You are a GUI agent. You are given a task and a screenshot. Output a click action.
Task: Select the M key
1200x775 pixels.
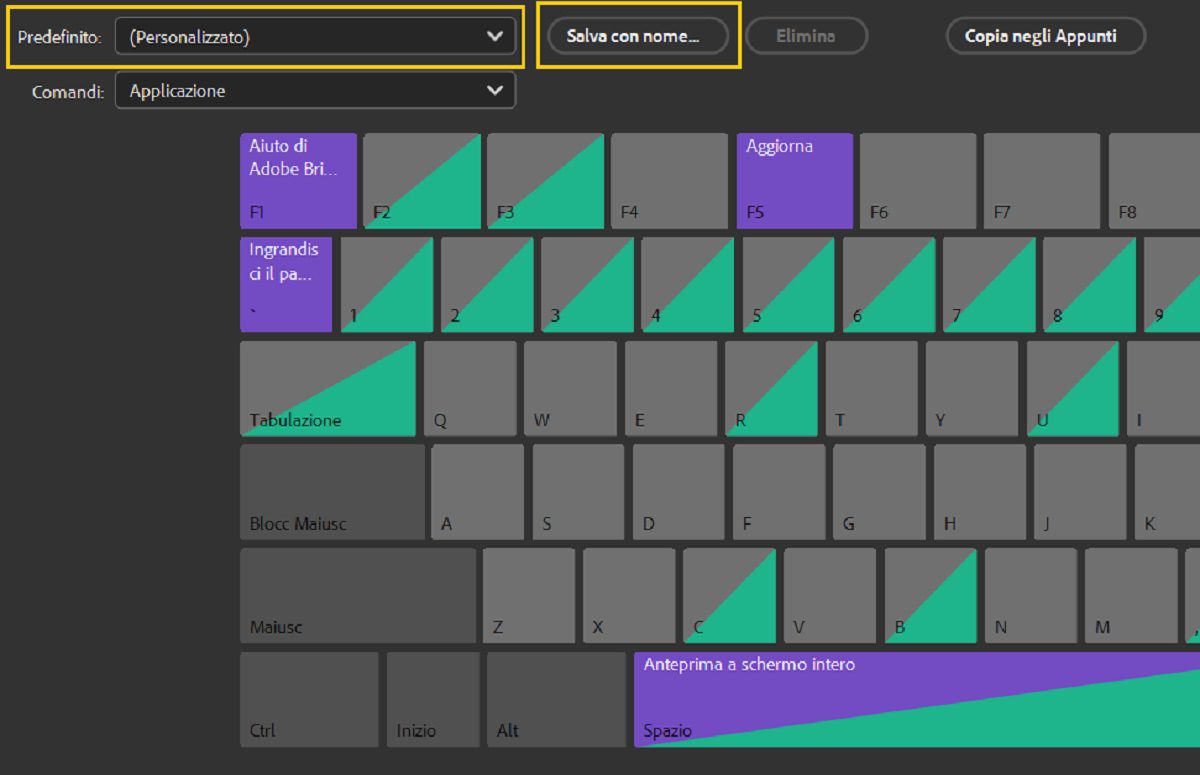pos(1132,596)
